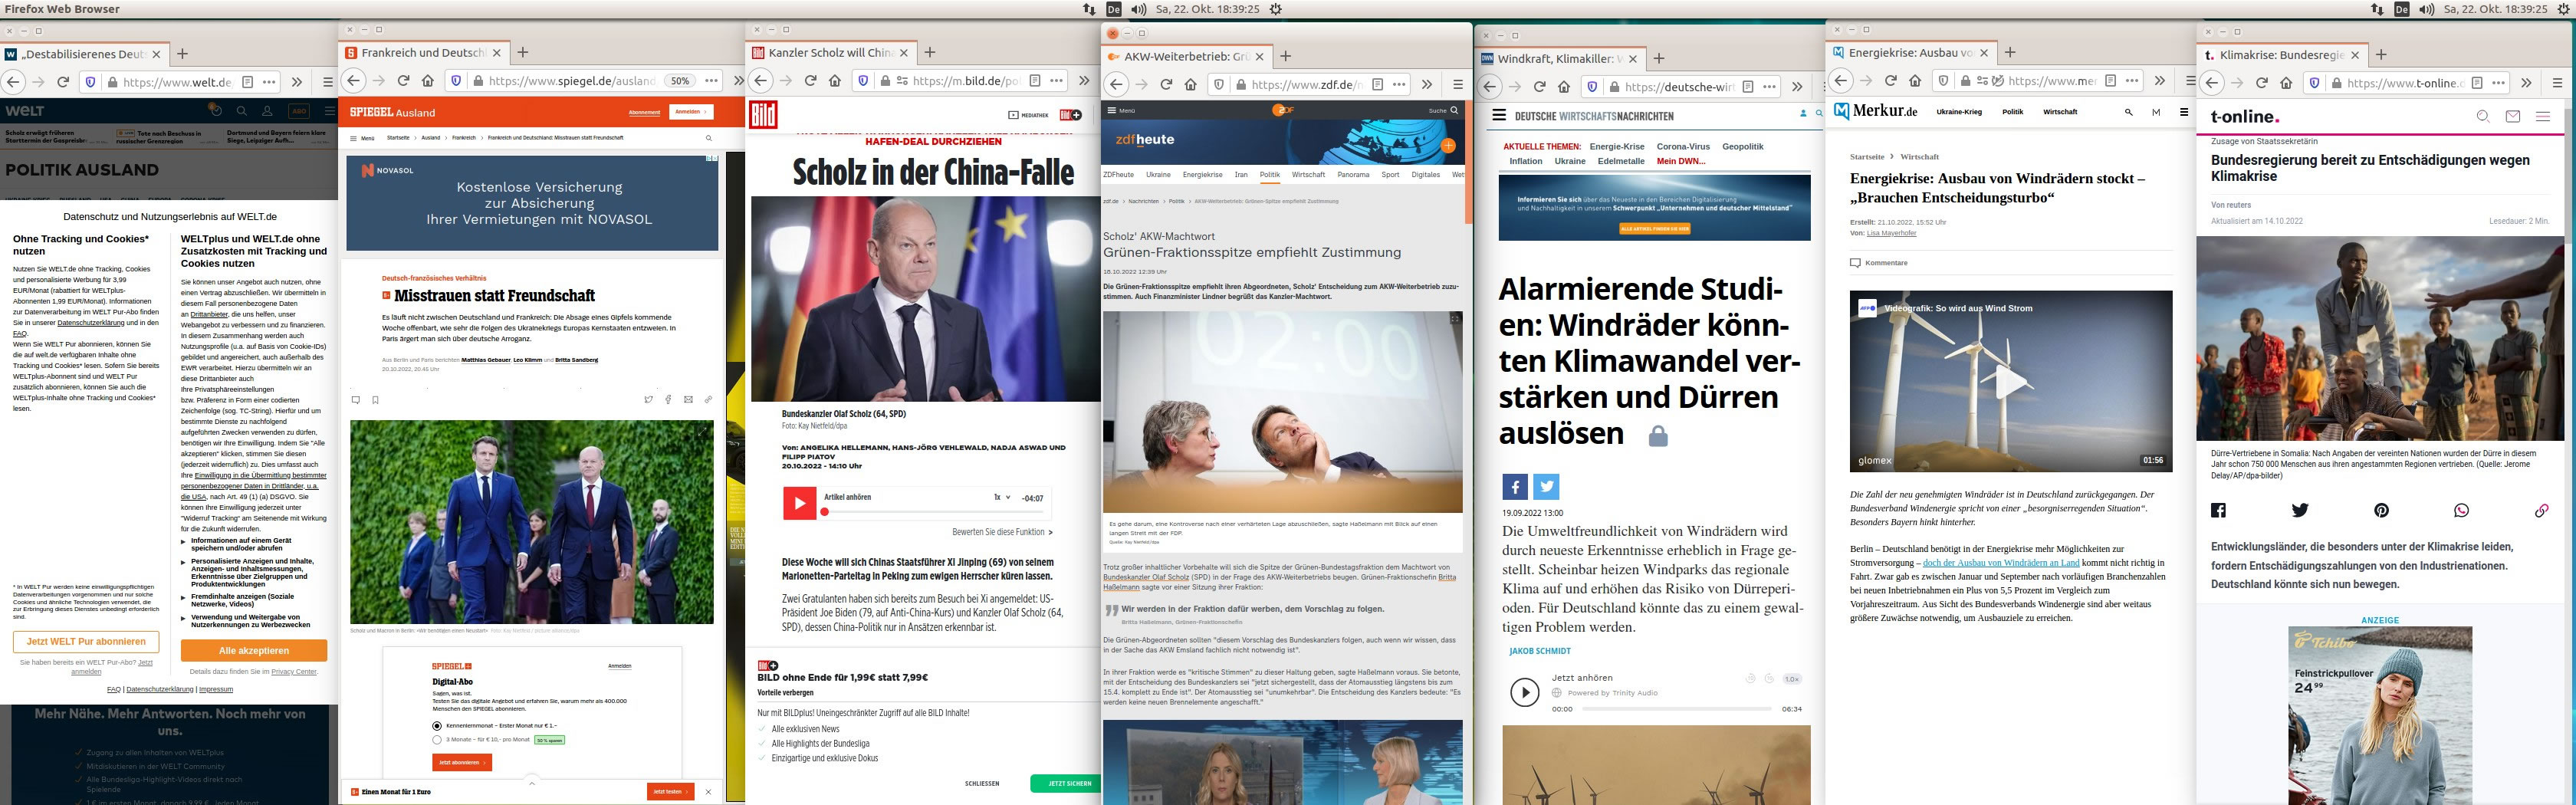Dismiss the BILDplus offer with Schliessen
This screenshot has height=805, width=2576.
point(982,783)
